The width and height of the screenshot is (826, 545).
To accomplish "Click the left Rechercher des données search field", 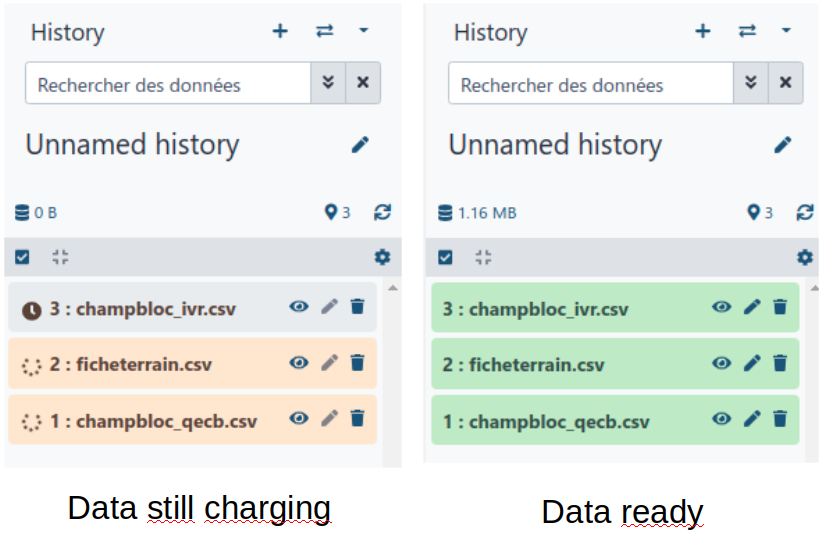I will point(168,83).
